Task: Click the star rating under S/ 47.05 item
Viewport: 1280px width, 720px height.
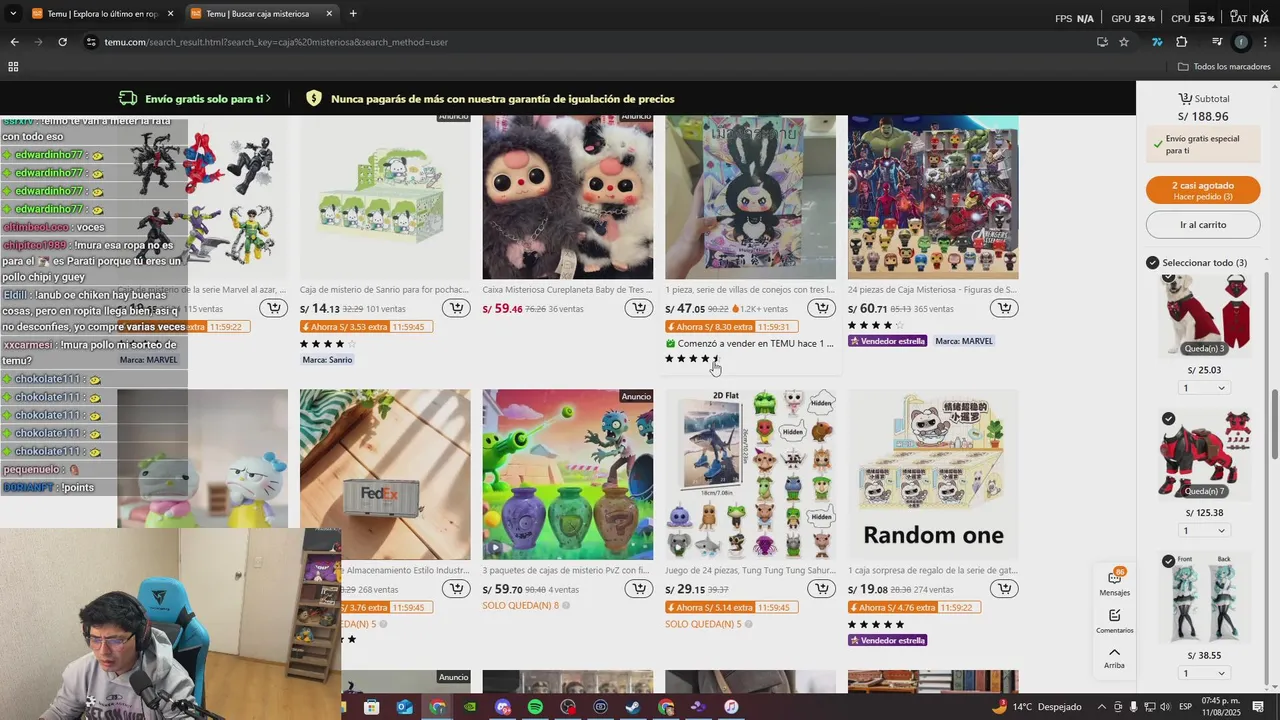Action: click(x=692, y=358)
